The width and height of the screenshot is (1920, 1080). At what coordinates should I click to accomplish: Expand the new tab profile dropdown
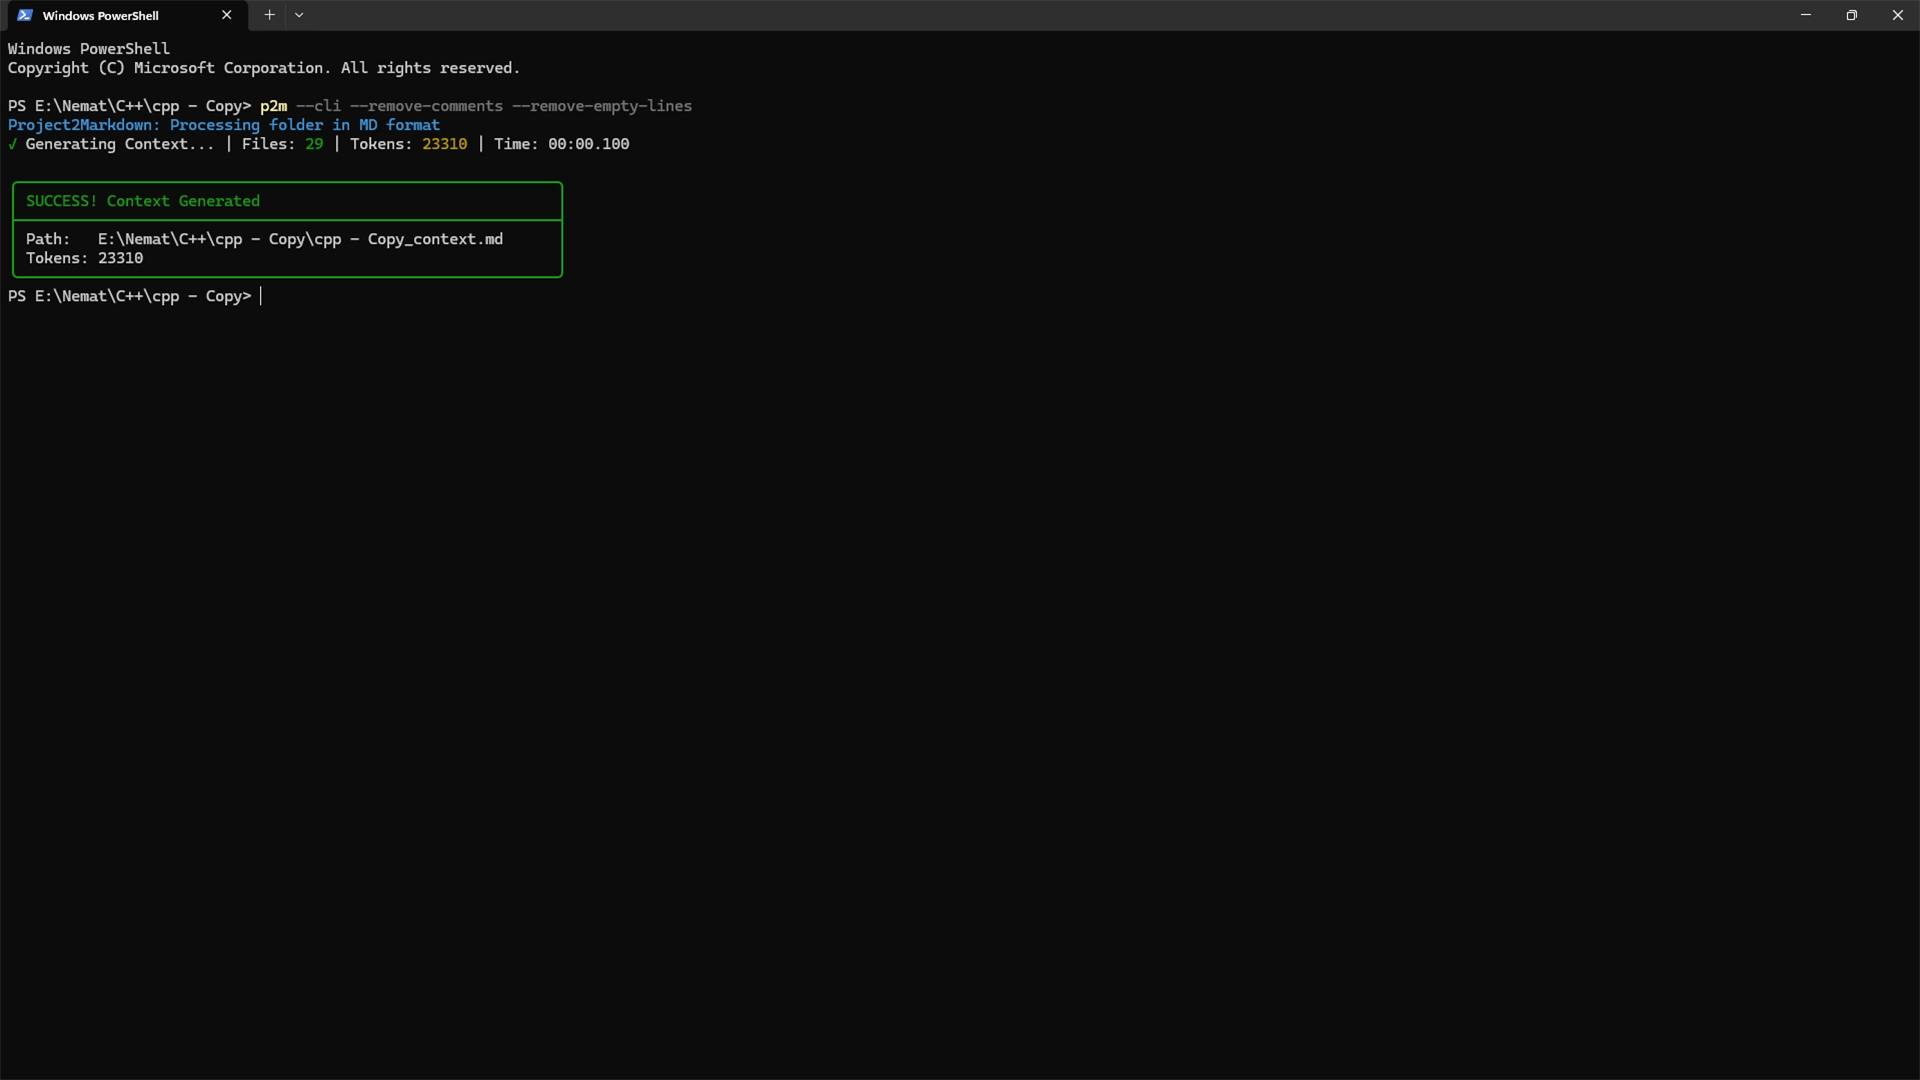tap(299, 15)
